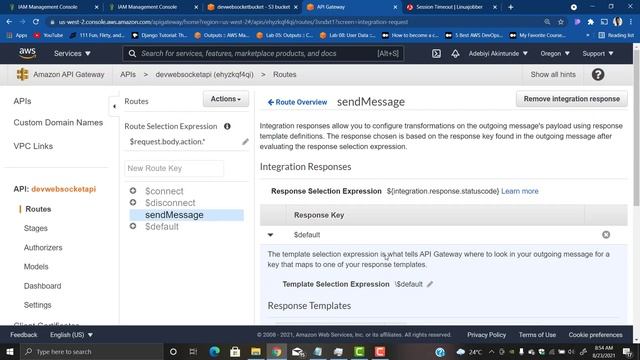Image resolution: width=640 pixels, height=360 pixels.
Task: Open the APIs breadcrumb link
Action: point(128,75)
